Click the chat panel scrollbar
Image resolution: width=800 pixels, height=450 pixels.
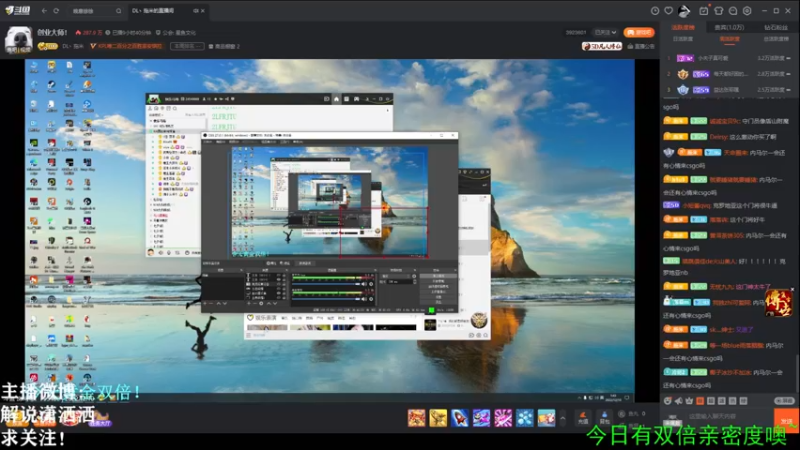click(796, 372)
